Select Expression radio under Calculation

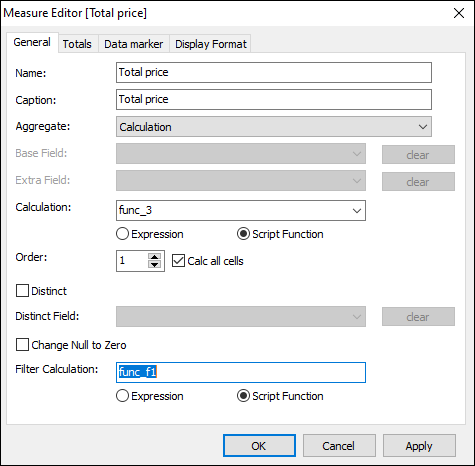point(122,234)
